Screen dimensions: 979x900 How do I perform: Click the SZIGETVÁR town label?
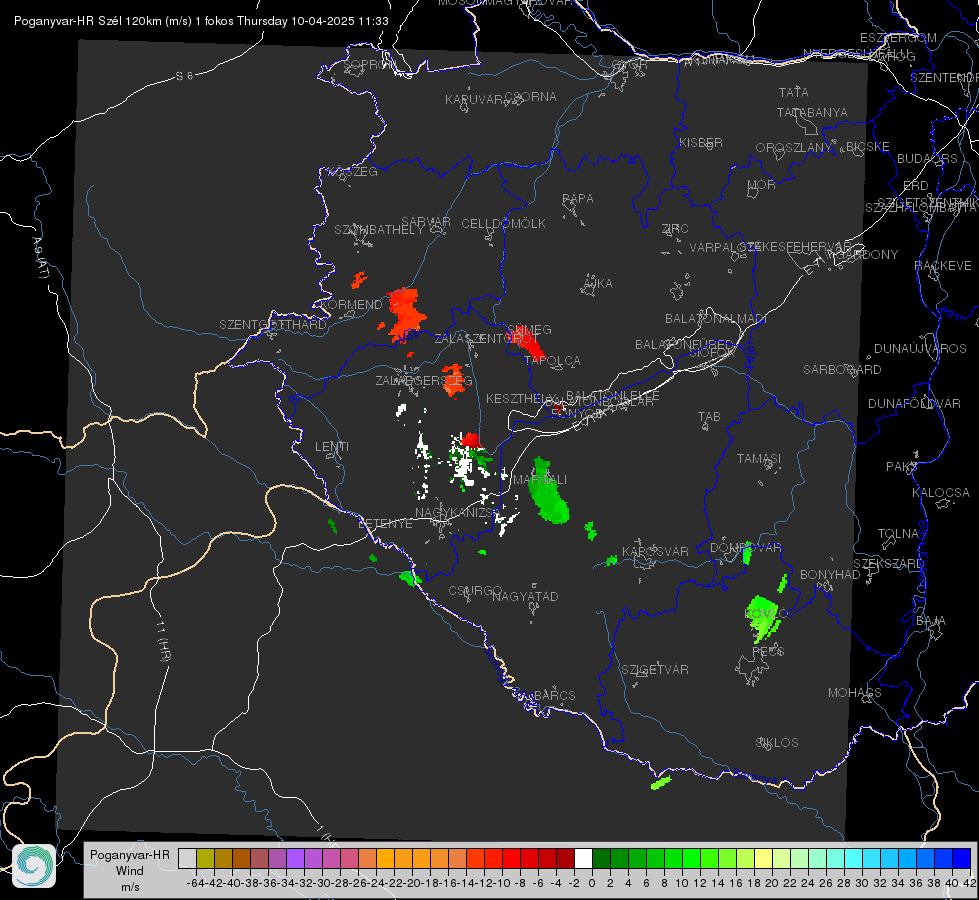tap(654, 670)
